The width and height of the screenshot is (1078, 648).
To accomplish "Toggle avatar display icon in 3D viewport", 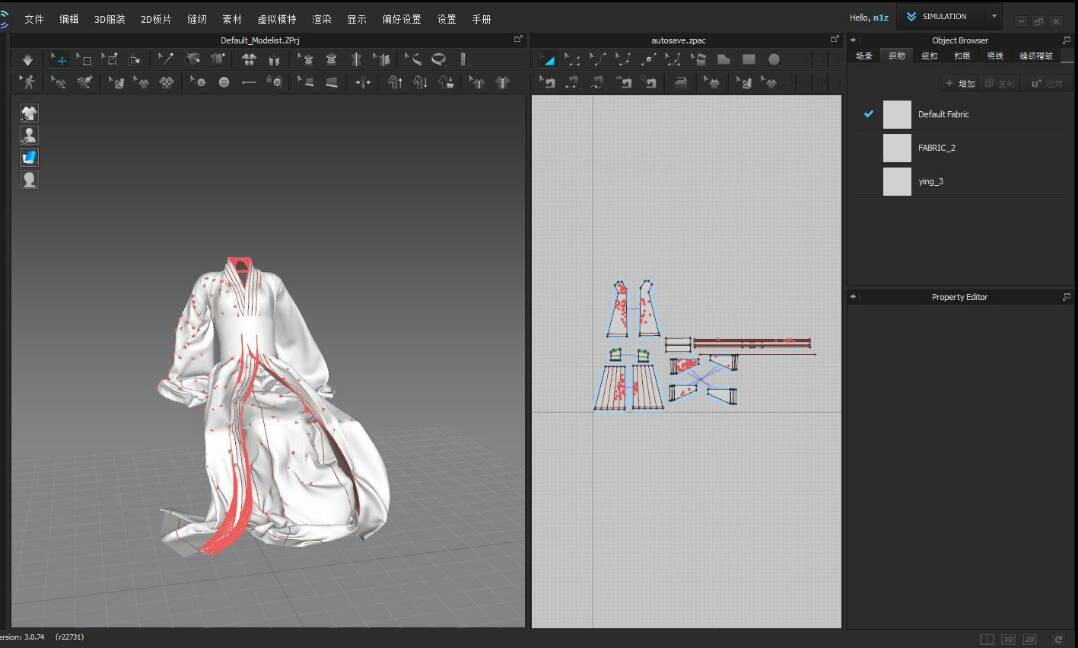I will point(30,135).
